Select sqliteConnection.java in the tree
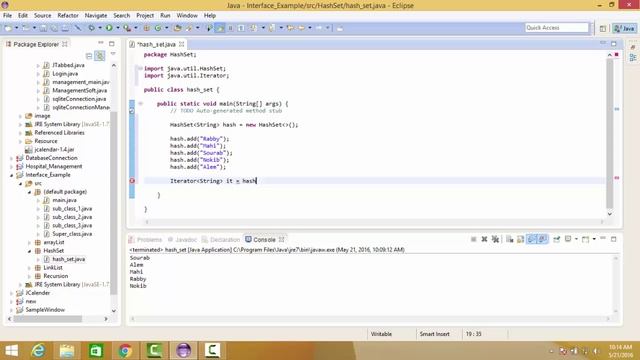Screen dimensions: 640x360 [x=79, y=99]
